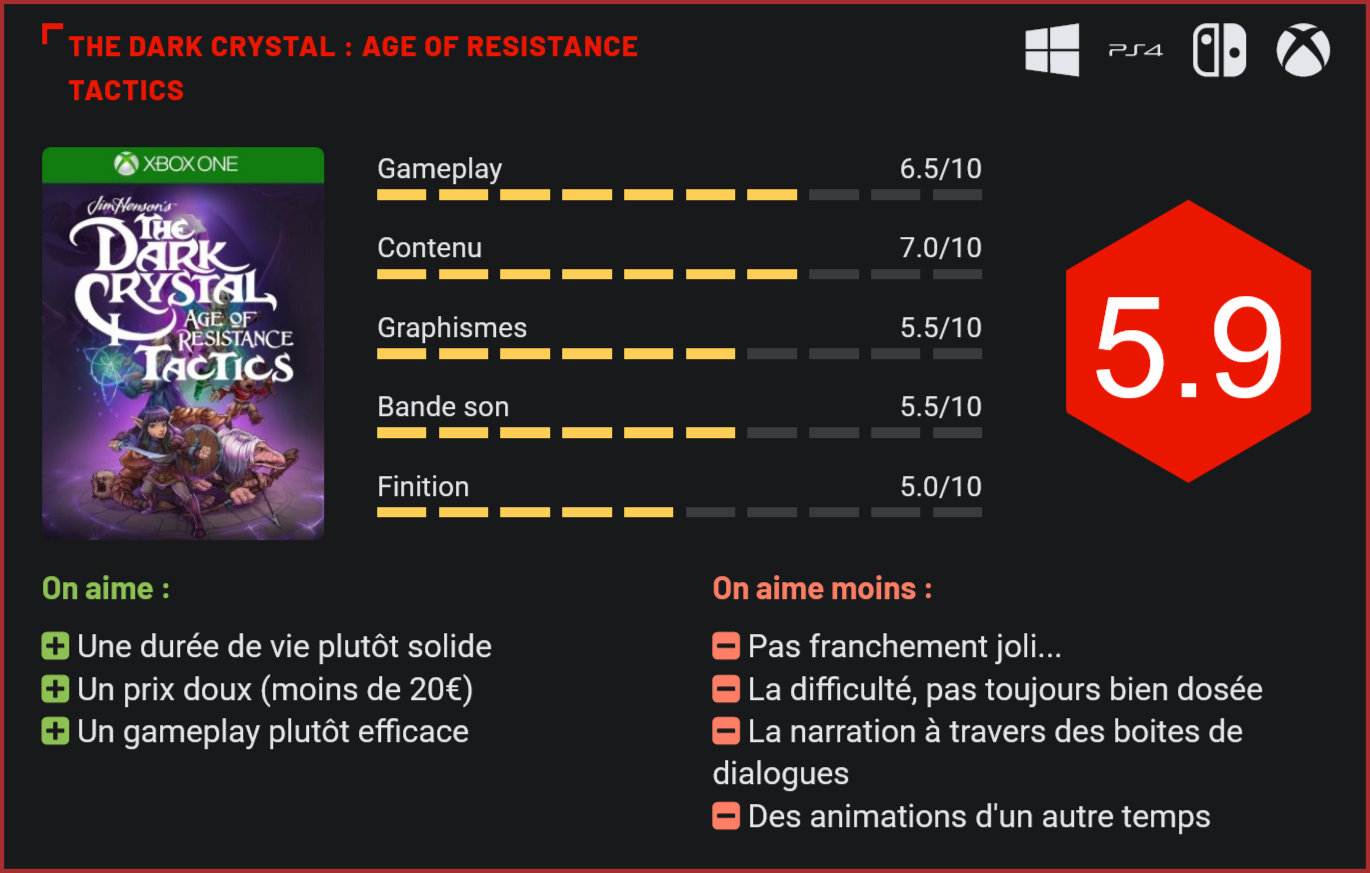Click the Finition 5.0/10 score
Viewport: 1370px width, 873px height.
point(940,487)
